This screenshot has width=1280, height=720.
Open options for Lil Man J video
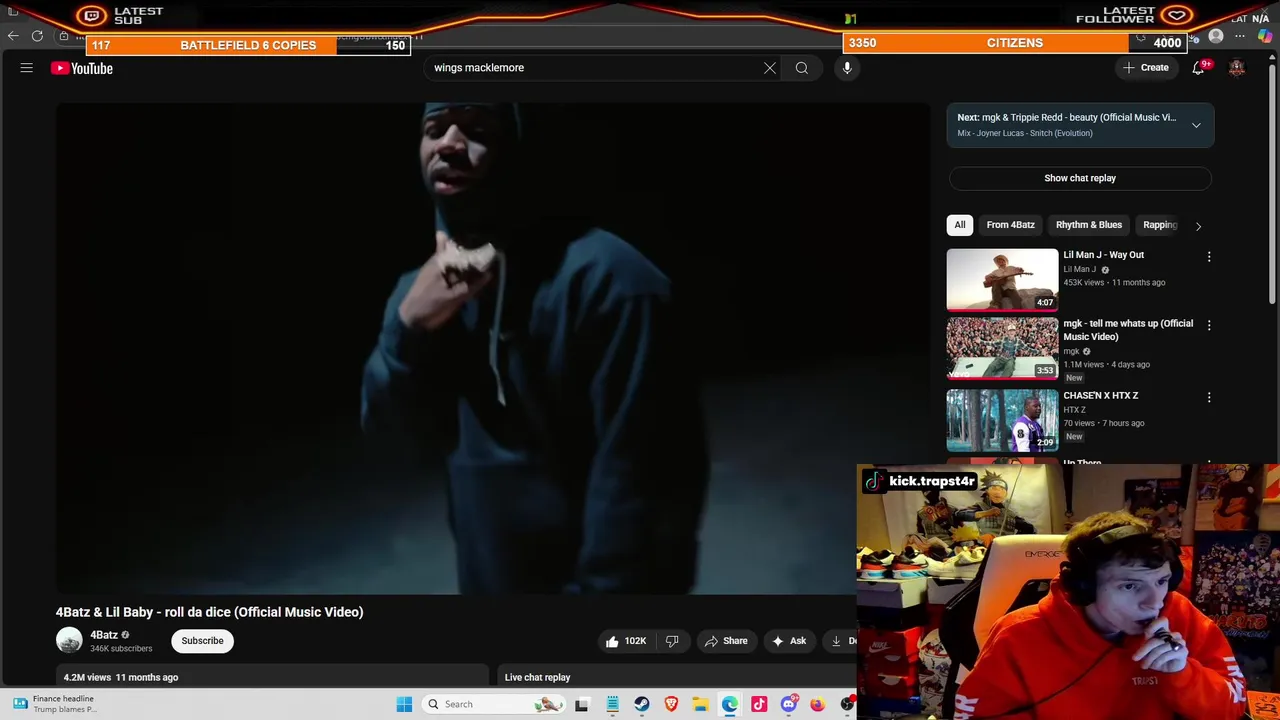pos(1209,257)
